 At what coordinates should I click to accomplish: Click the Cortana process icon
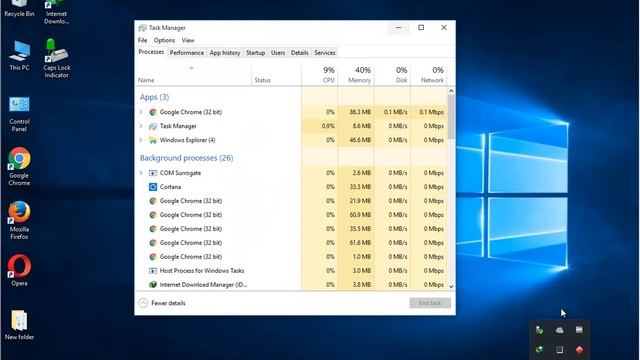coord(153,187)
